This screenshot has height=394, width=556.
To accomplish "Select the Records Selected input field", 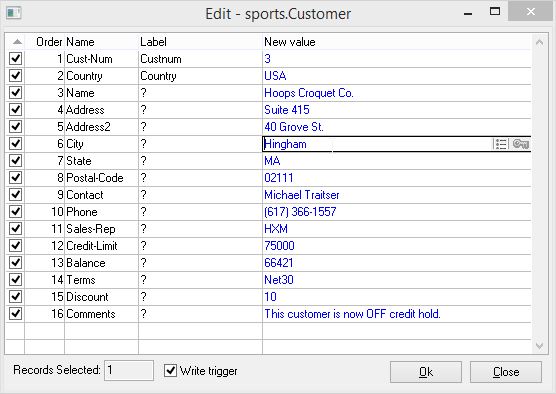I will (129, 370).
